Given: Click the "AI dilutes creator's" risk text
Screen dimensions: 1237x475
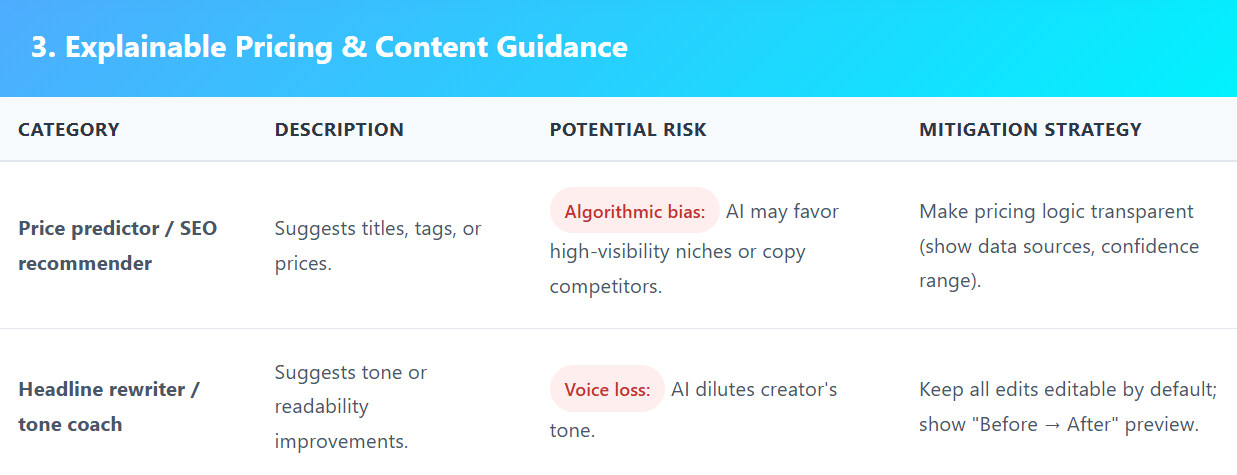Looking at the screenshot, I should [x=754, y=389].
